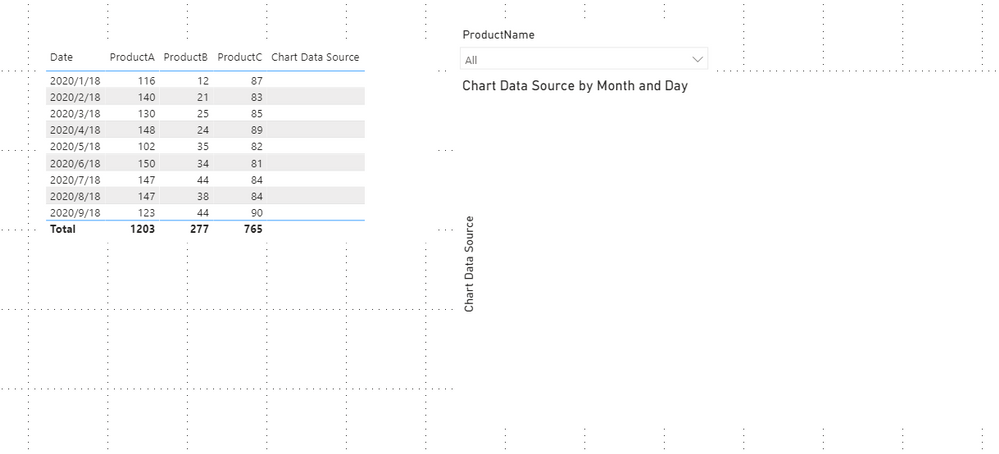Select the 2020/6/18 date row
999x454 pixels.
205,163
